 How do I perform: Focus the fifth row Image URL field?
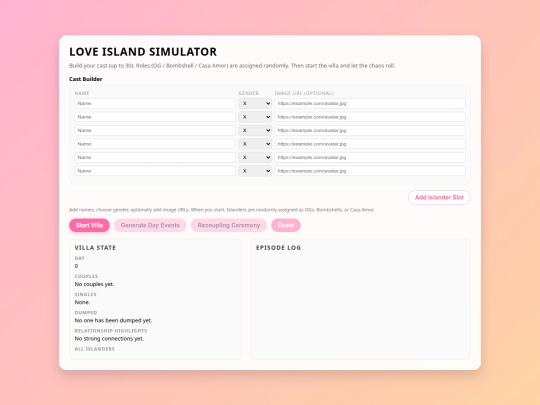coord(370,157)
